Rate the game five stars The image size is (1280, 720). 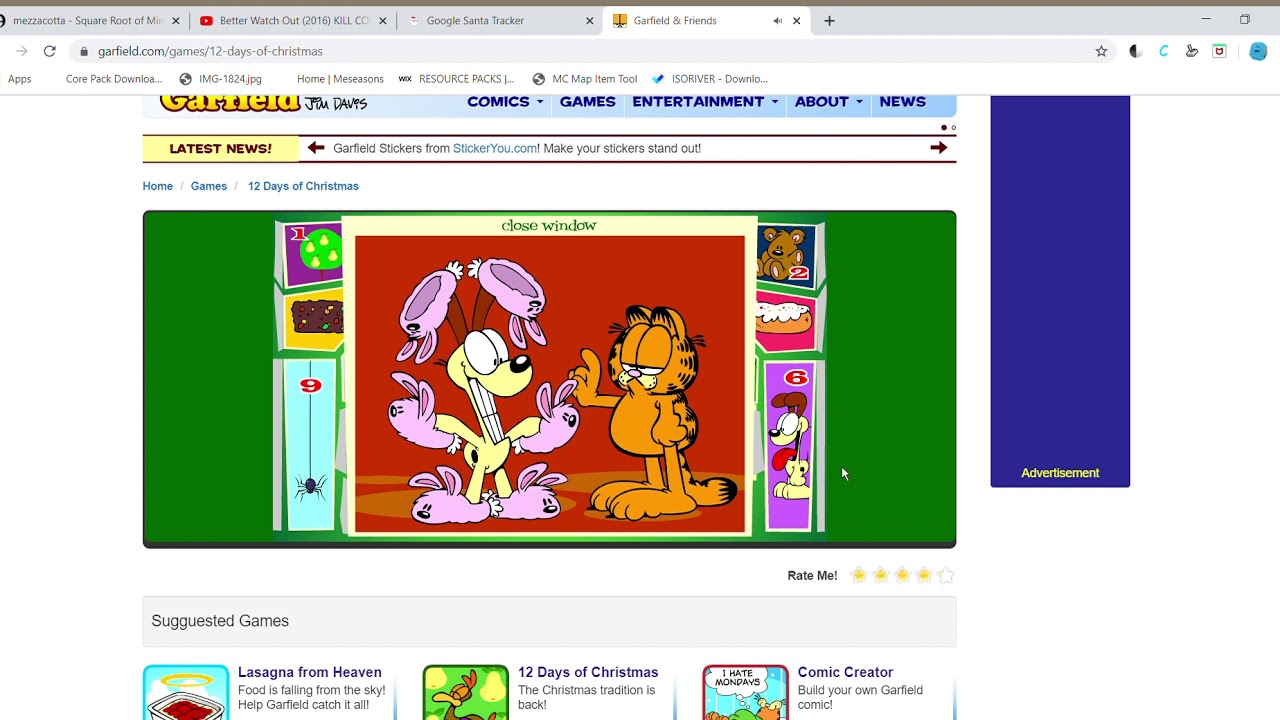pyautogui.click(x=947, y=575)
